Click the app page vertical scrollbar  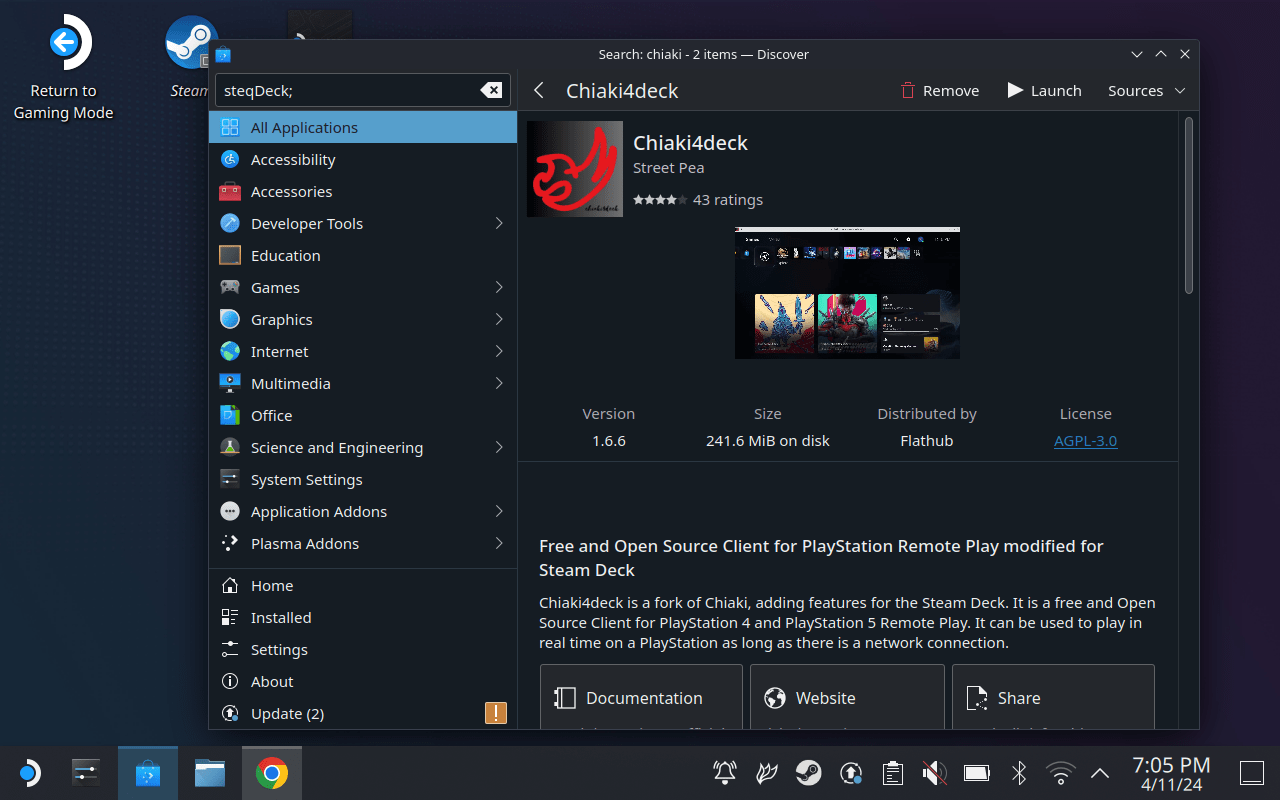point(1189,205)
